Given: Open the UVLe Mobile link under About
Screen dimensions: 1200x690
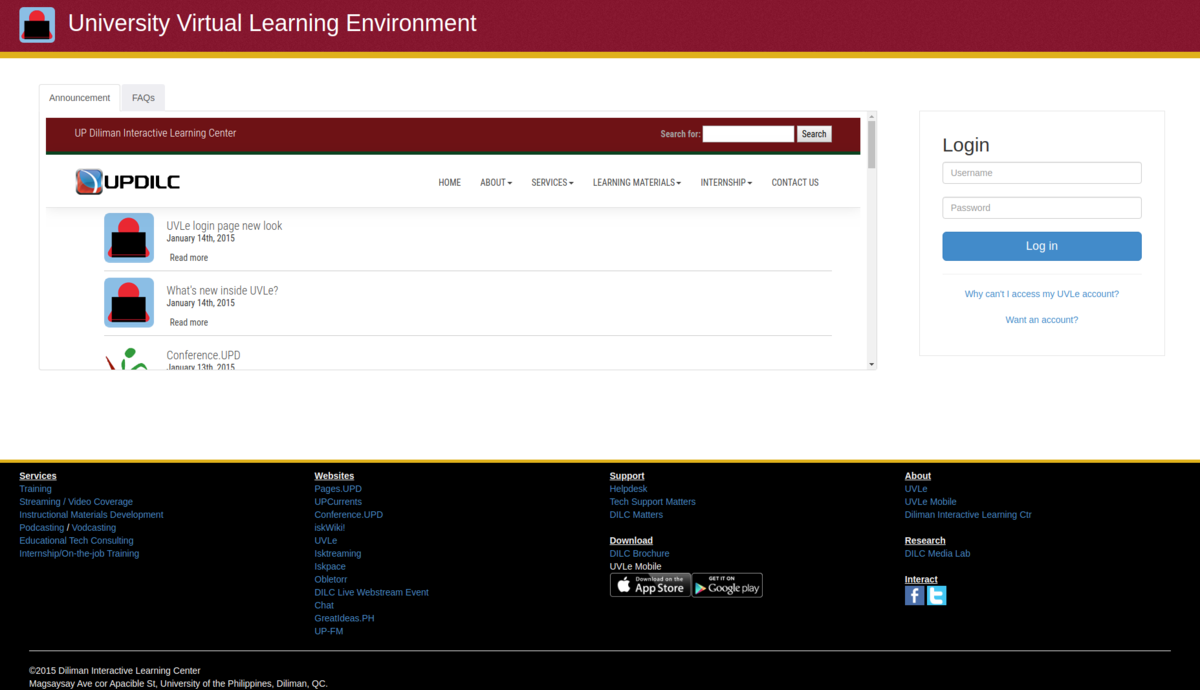Looking at the screenshot, I should 930,502.
